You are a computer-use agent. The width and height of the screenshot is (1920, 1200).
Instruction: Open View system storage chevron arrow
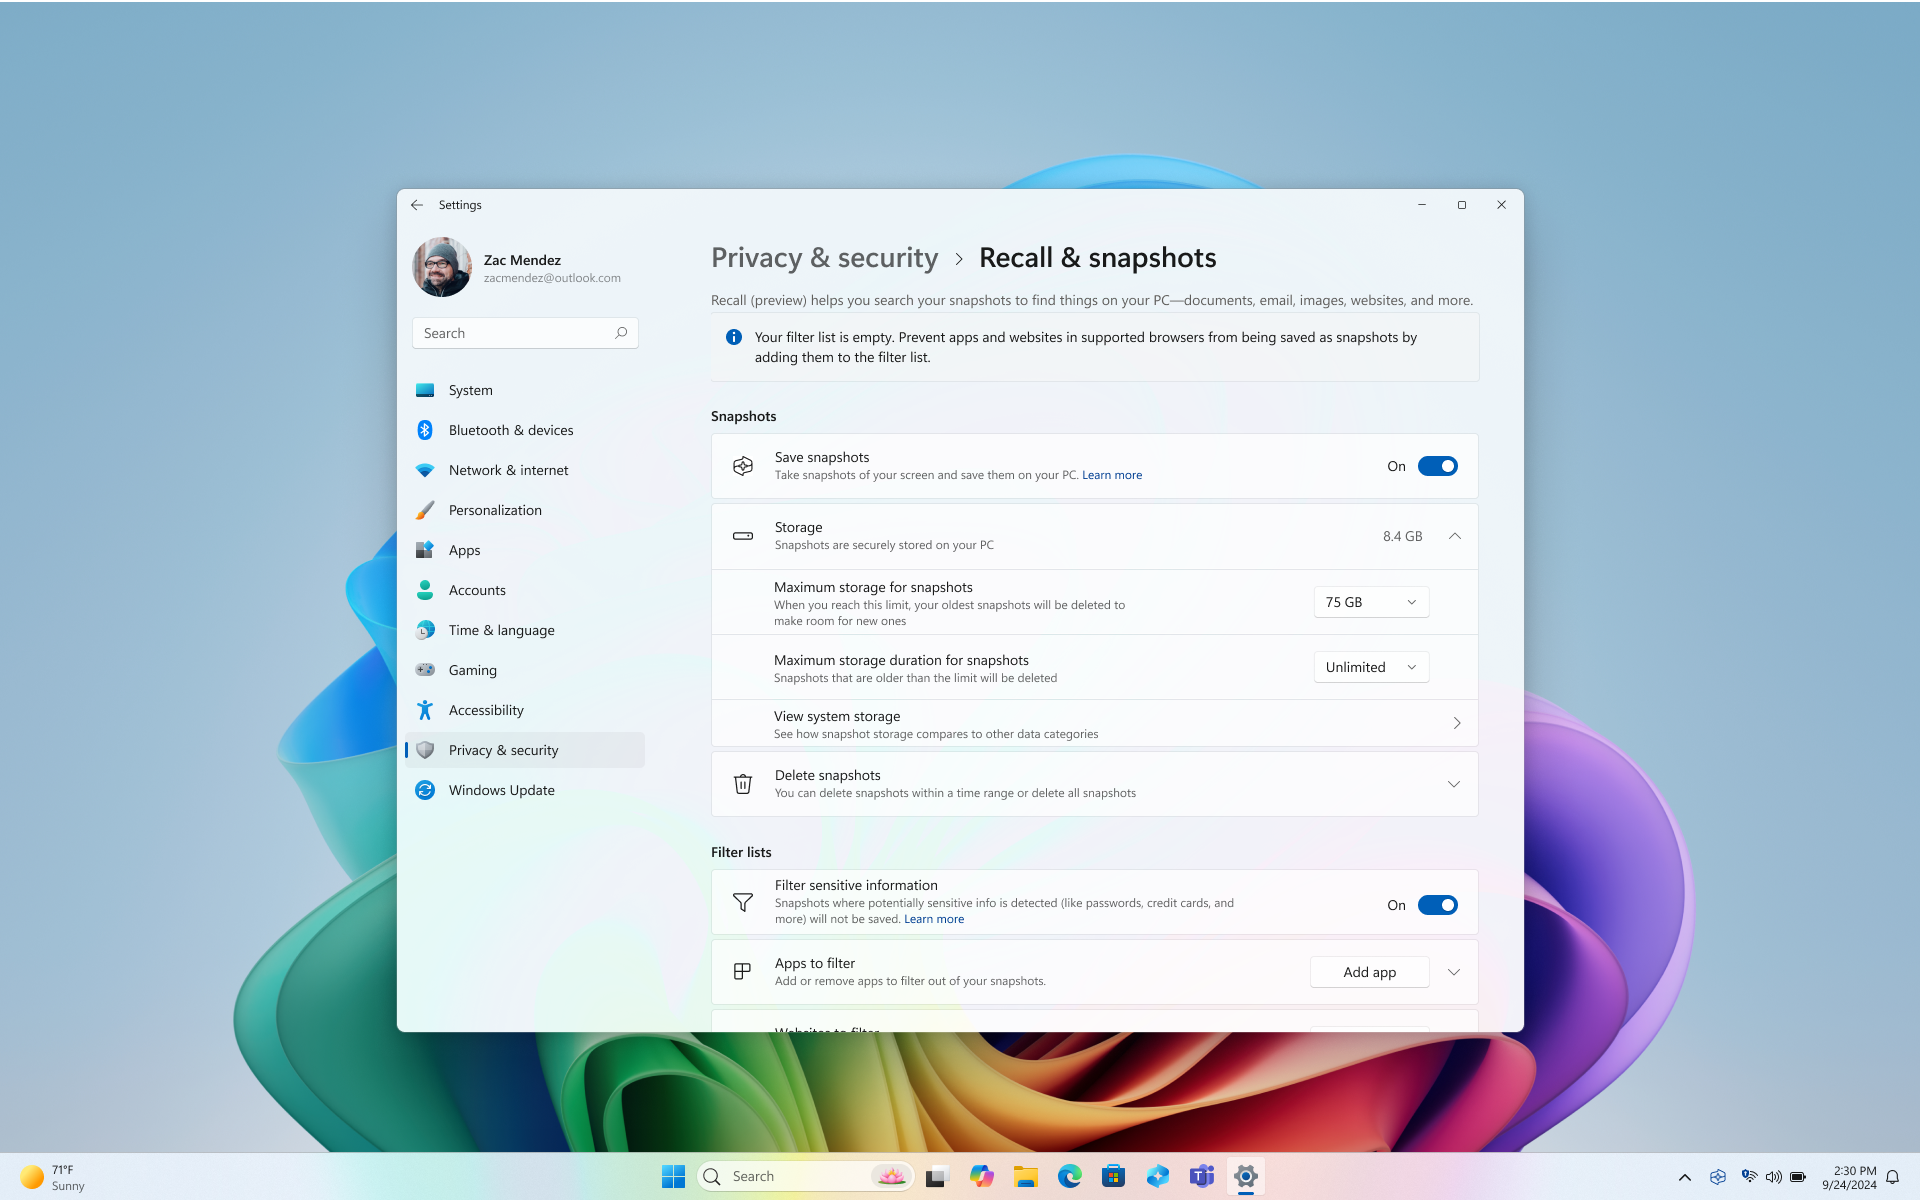pyautogui.click(x=1457, y=722)
